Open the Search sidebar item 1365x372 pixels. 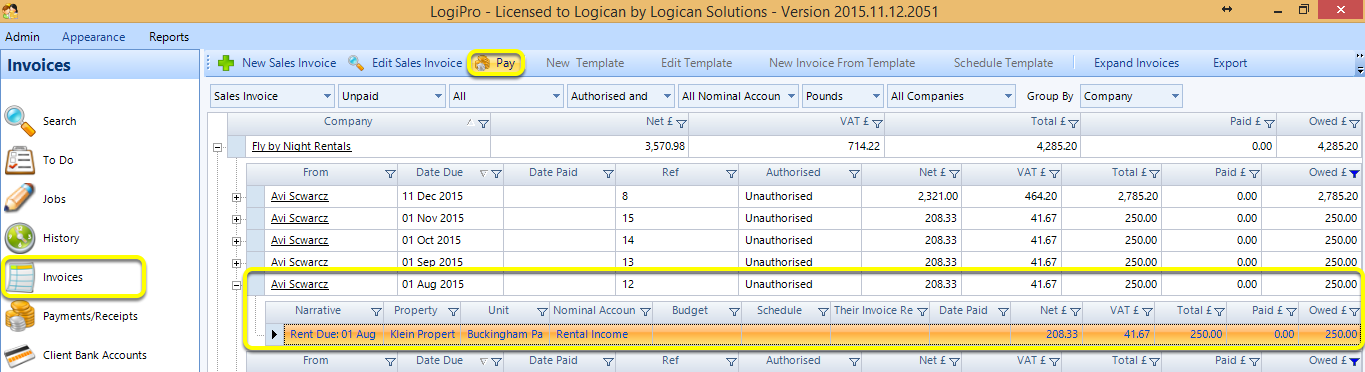click(40, 121)
